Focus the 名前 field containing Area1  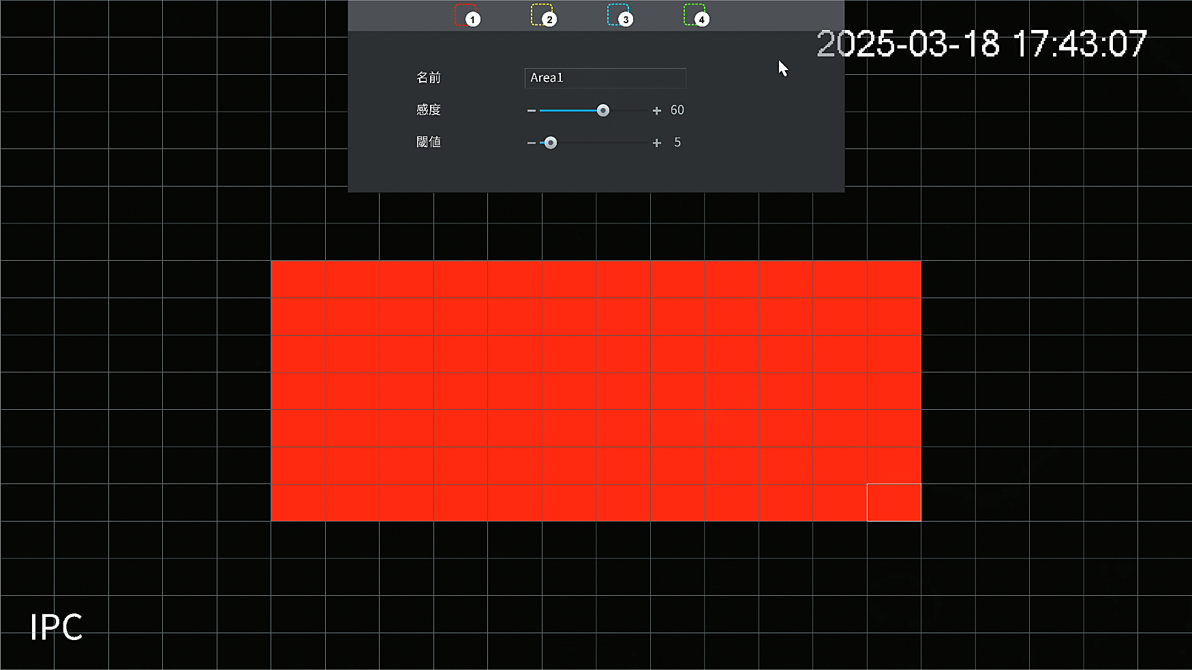(x=605, y=78)
